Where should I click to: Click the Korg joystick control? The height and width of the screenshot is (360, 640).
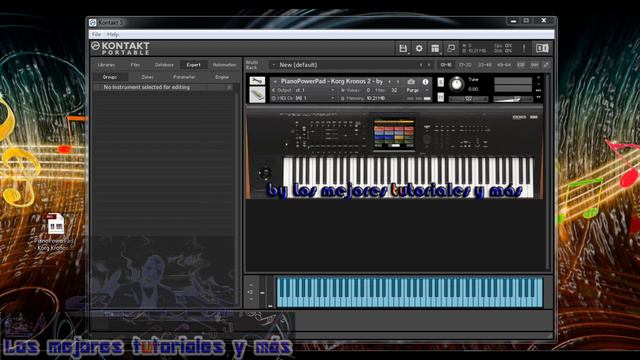click(264, 173)
